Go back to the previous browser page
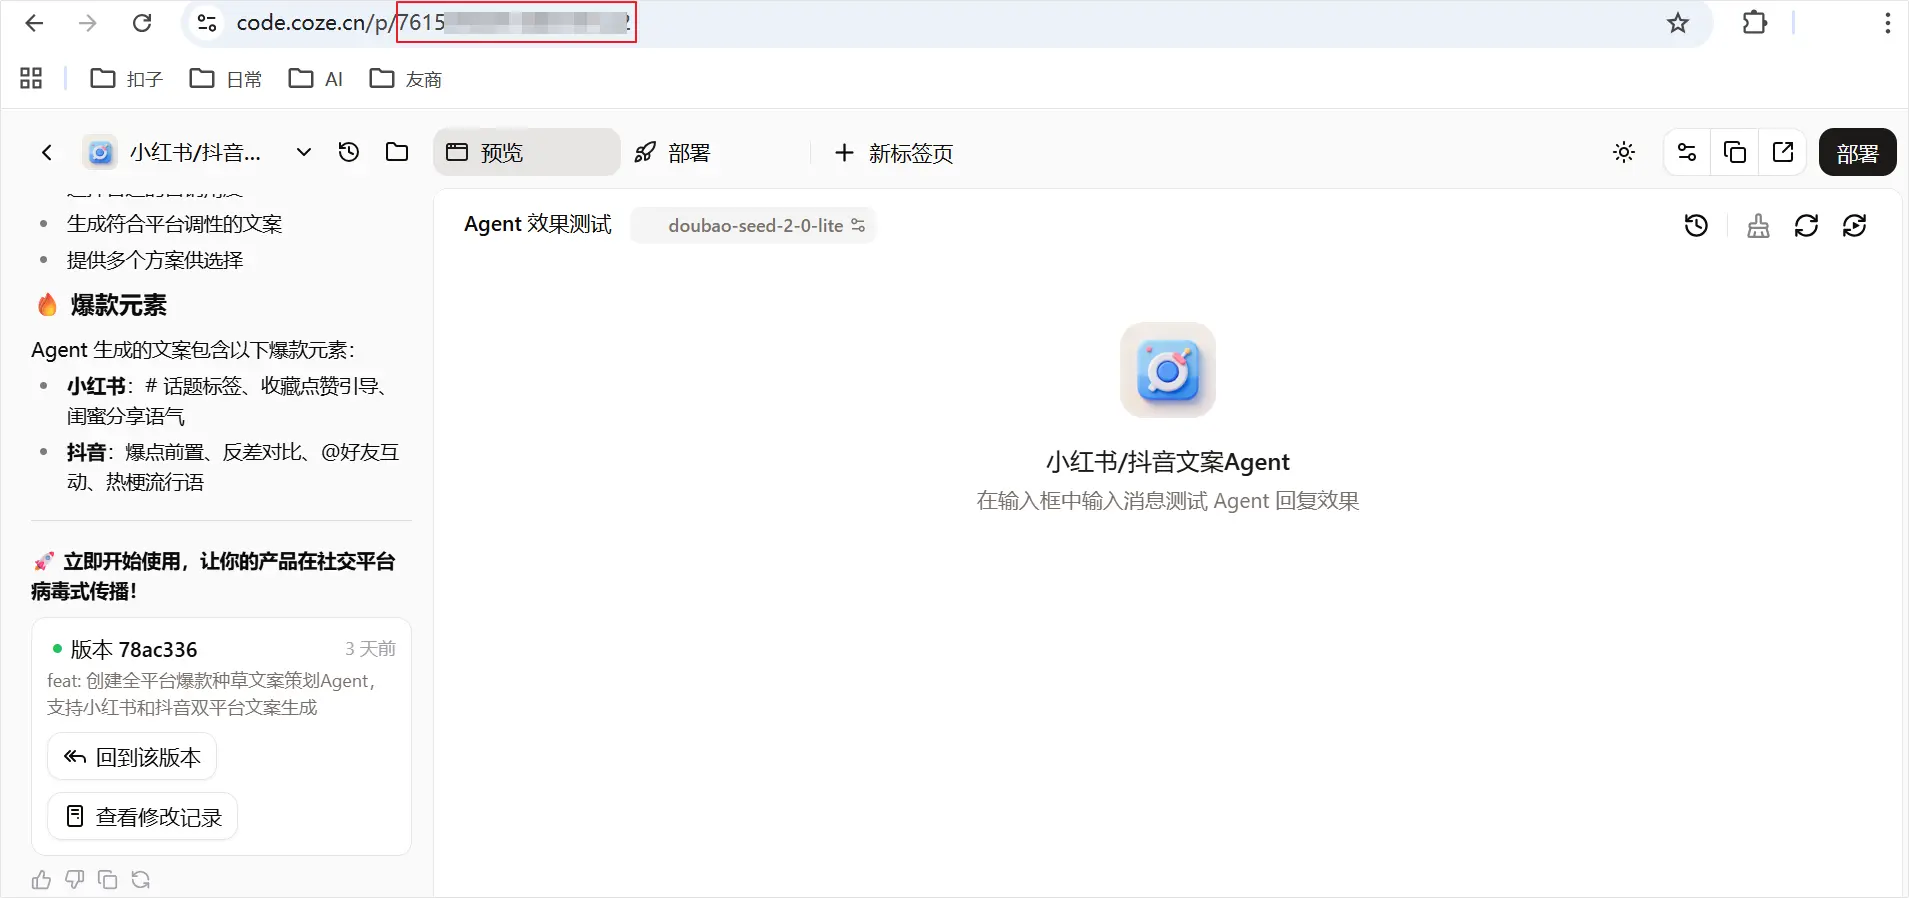Screen dimensions: 1909x898 [34, 23]
